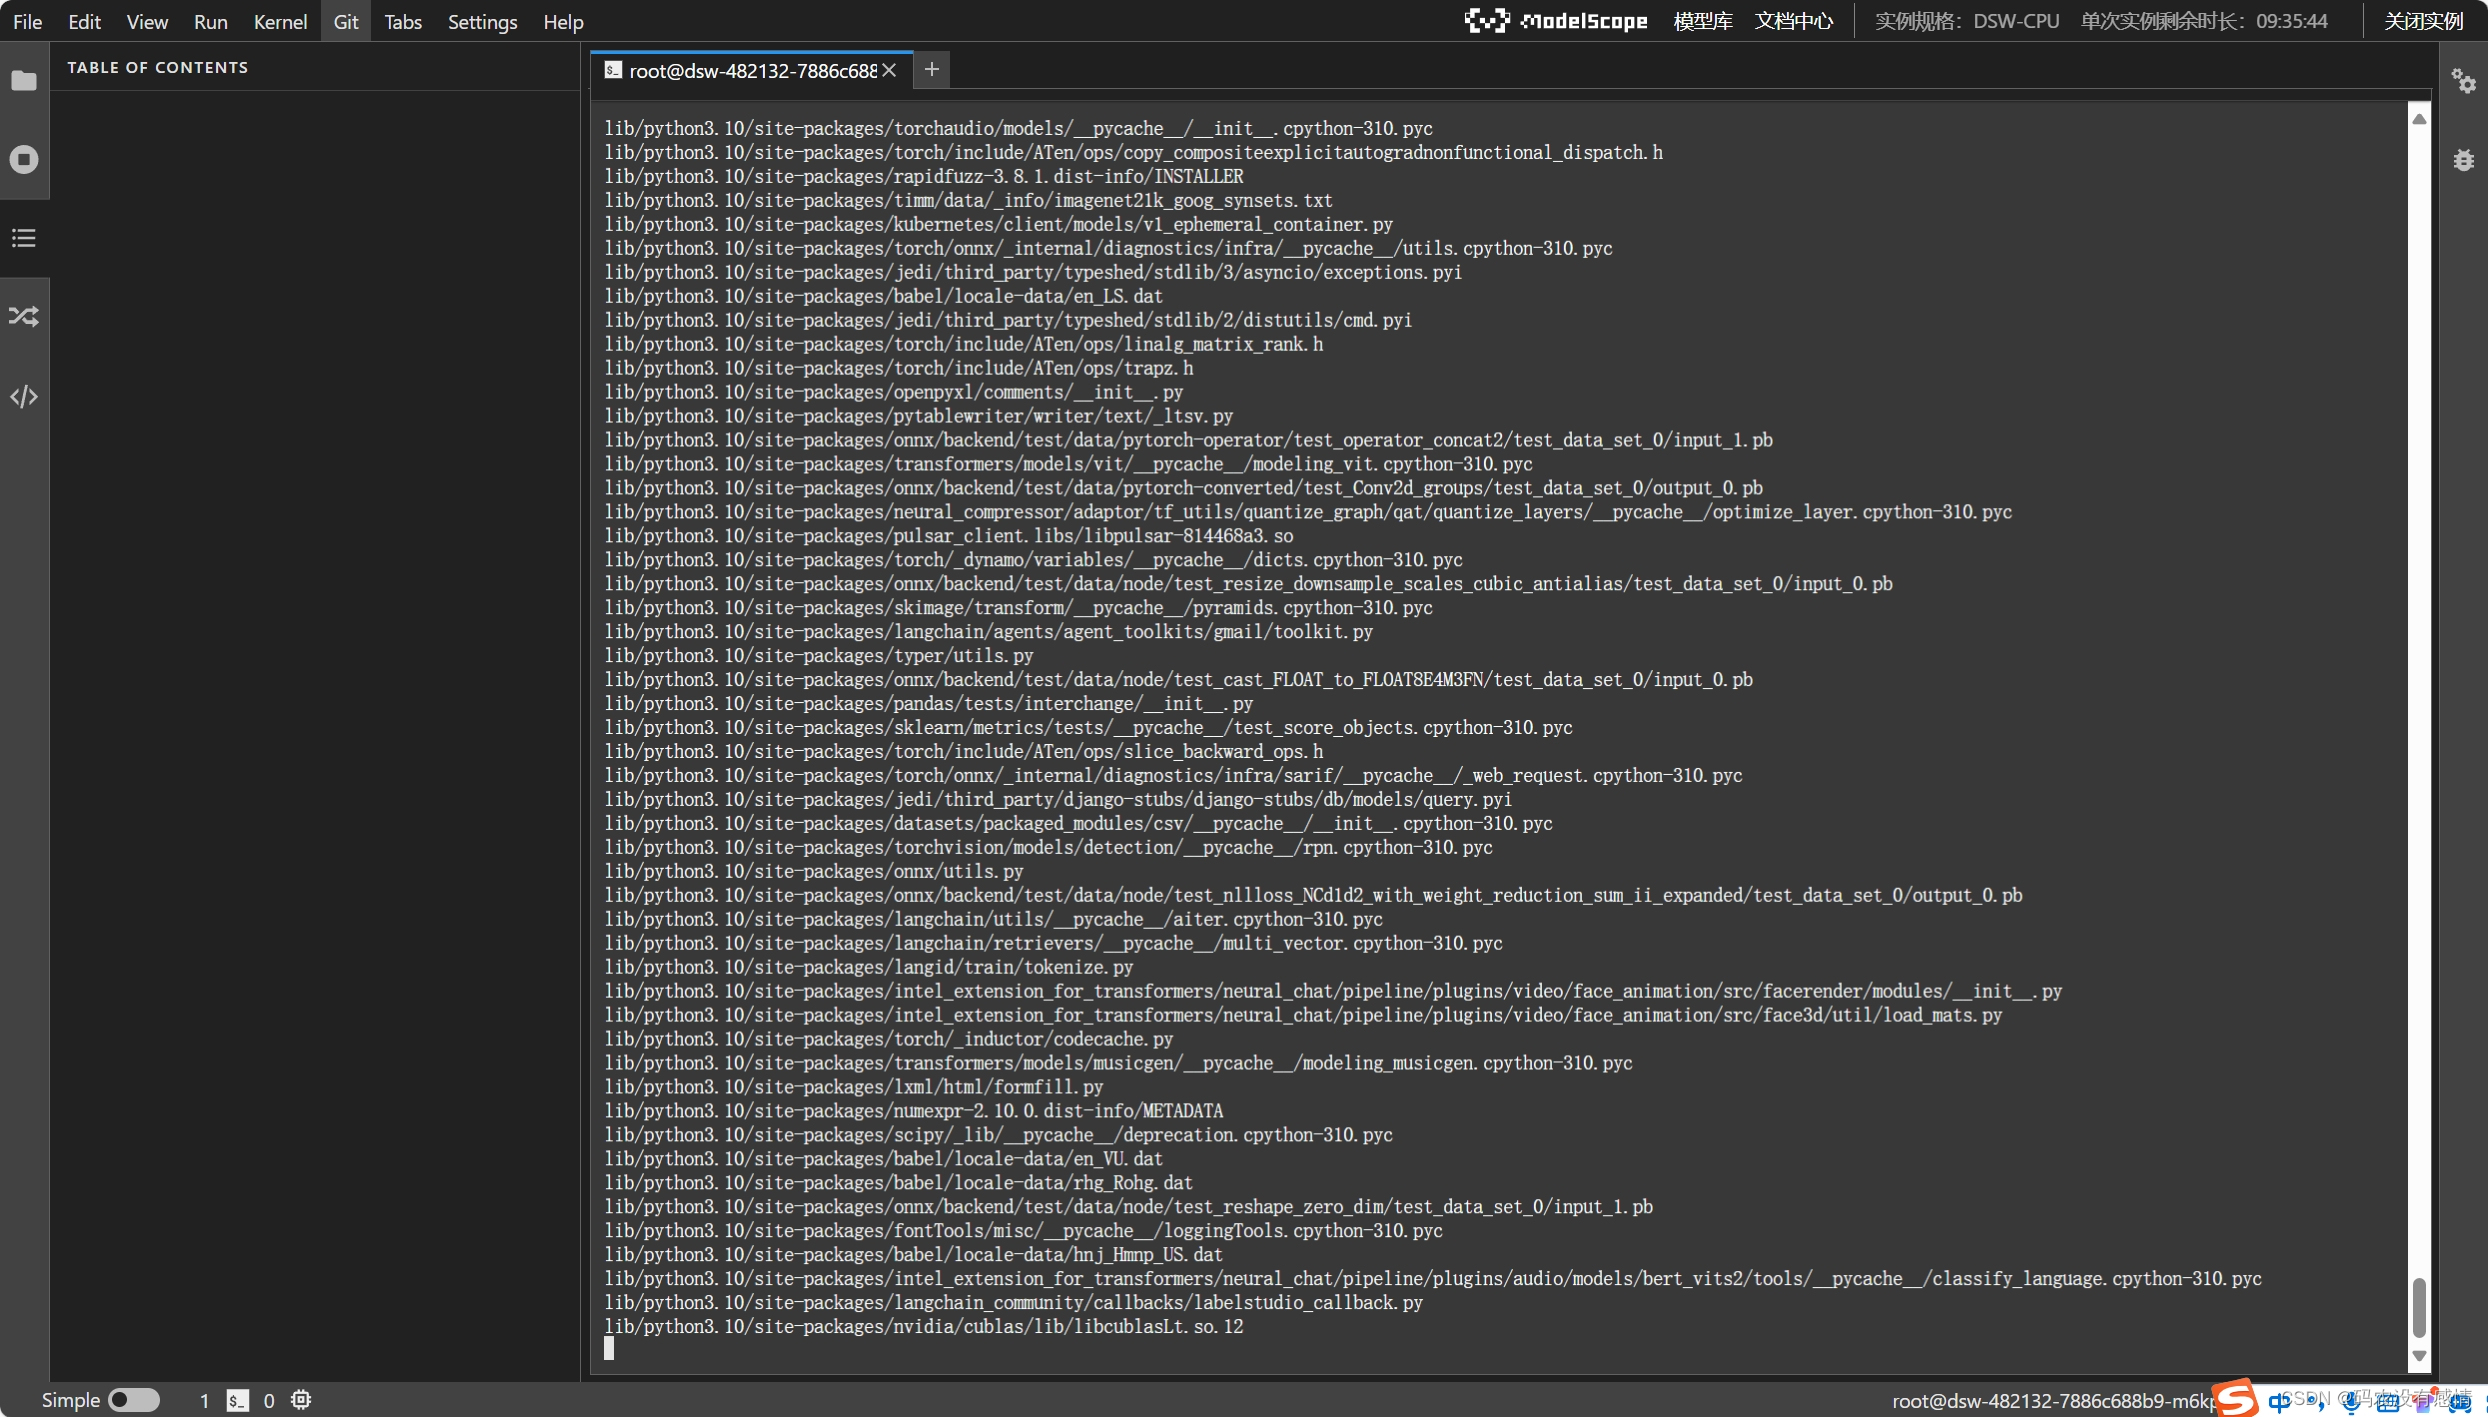The image size is (2488, 1417).
Task: Open the Git menu
Action: [346, 21]
